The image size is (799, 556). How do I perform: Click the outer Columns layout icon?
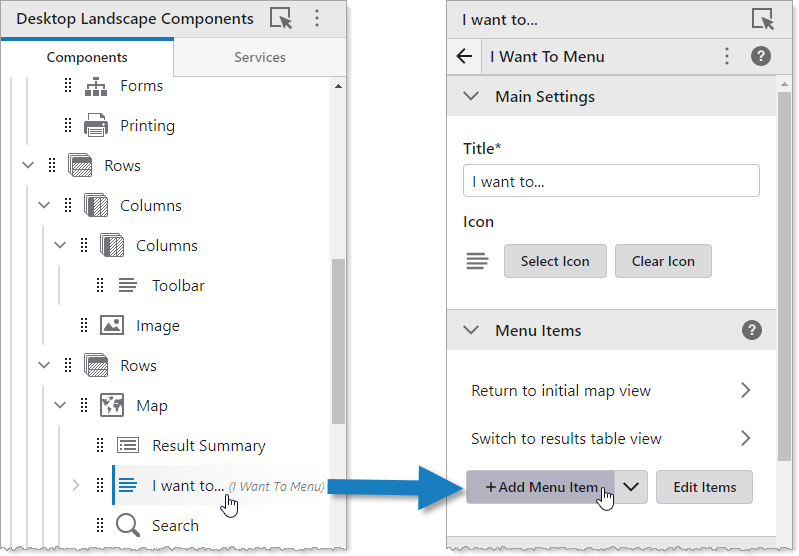pyautogui.click(x=96, y=205)
